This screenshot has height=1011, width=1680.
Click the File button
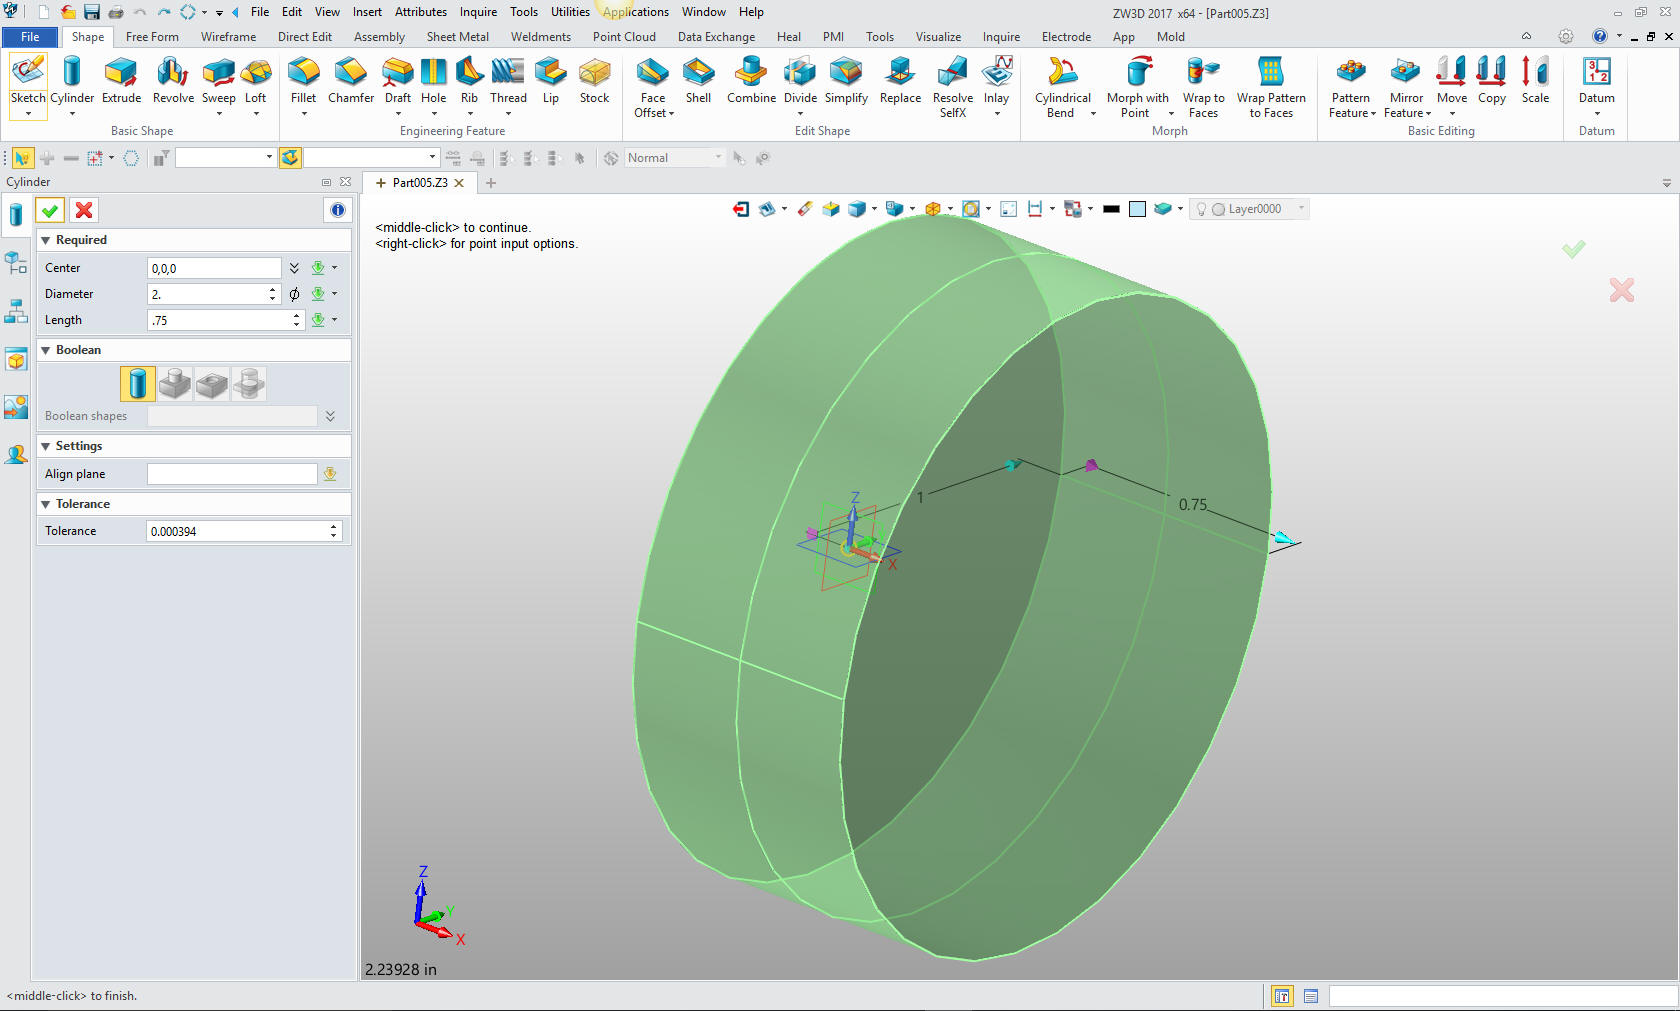click(30, 37)
